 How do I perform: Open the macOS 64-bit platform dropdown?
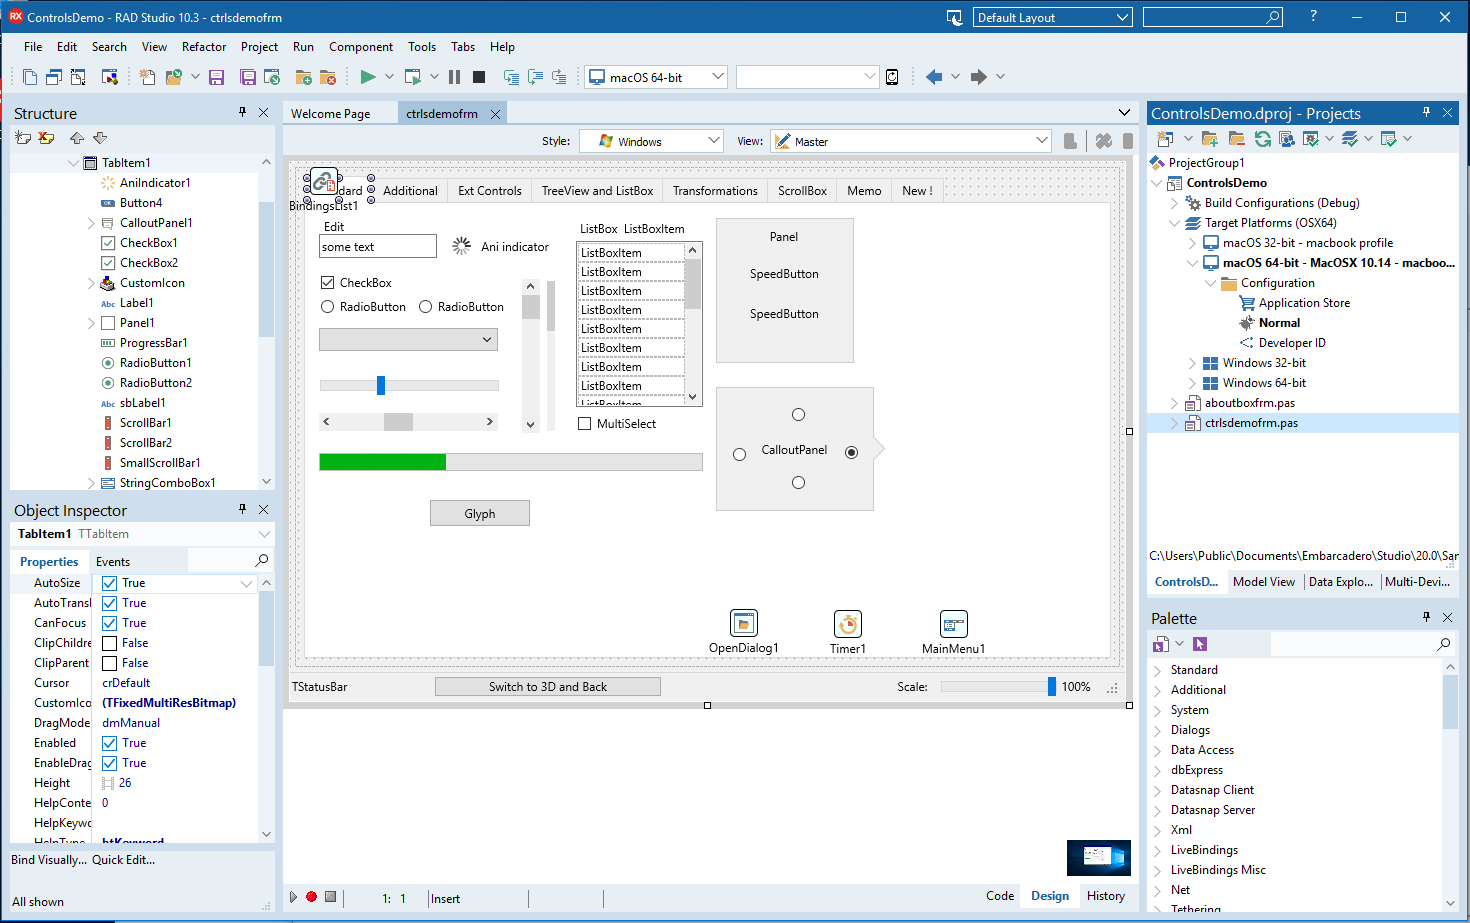pyautogui.click(x=717, y=77)
